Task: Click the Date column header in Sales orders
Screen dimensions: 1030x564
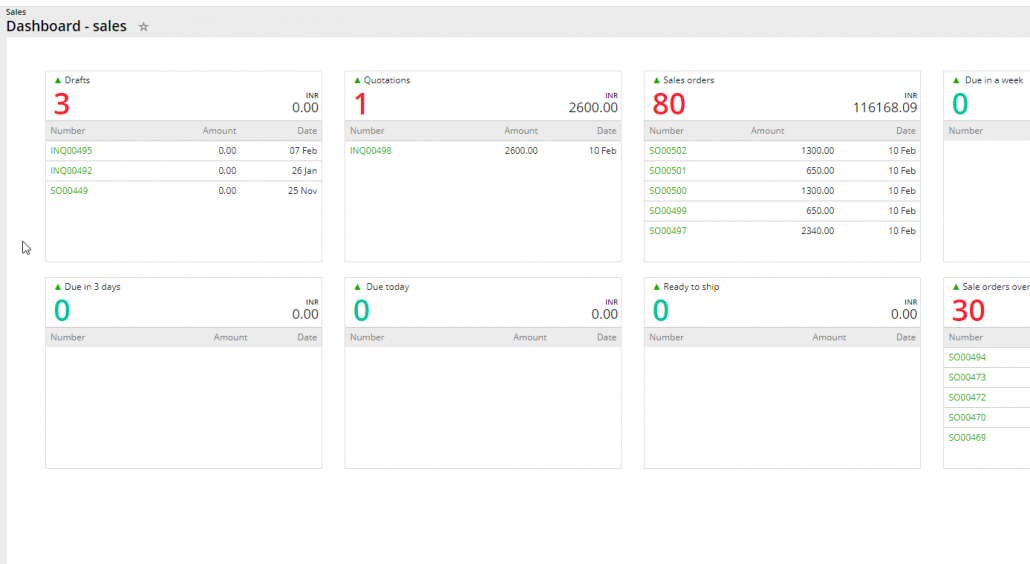Action: [x=906, y=131]
